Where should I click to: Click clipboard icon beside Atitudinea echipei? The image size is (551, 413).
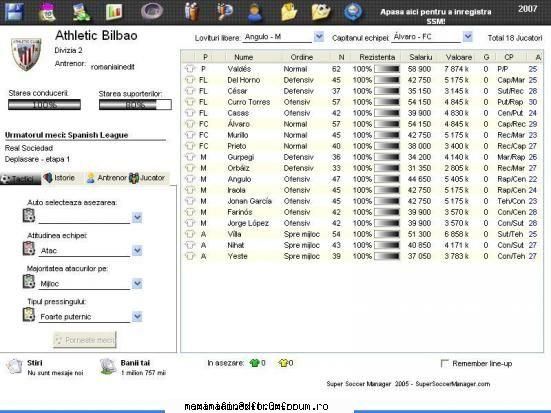coord(29,249)
